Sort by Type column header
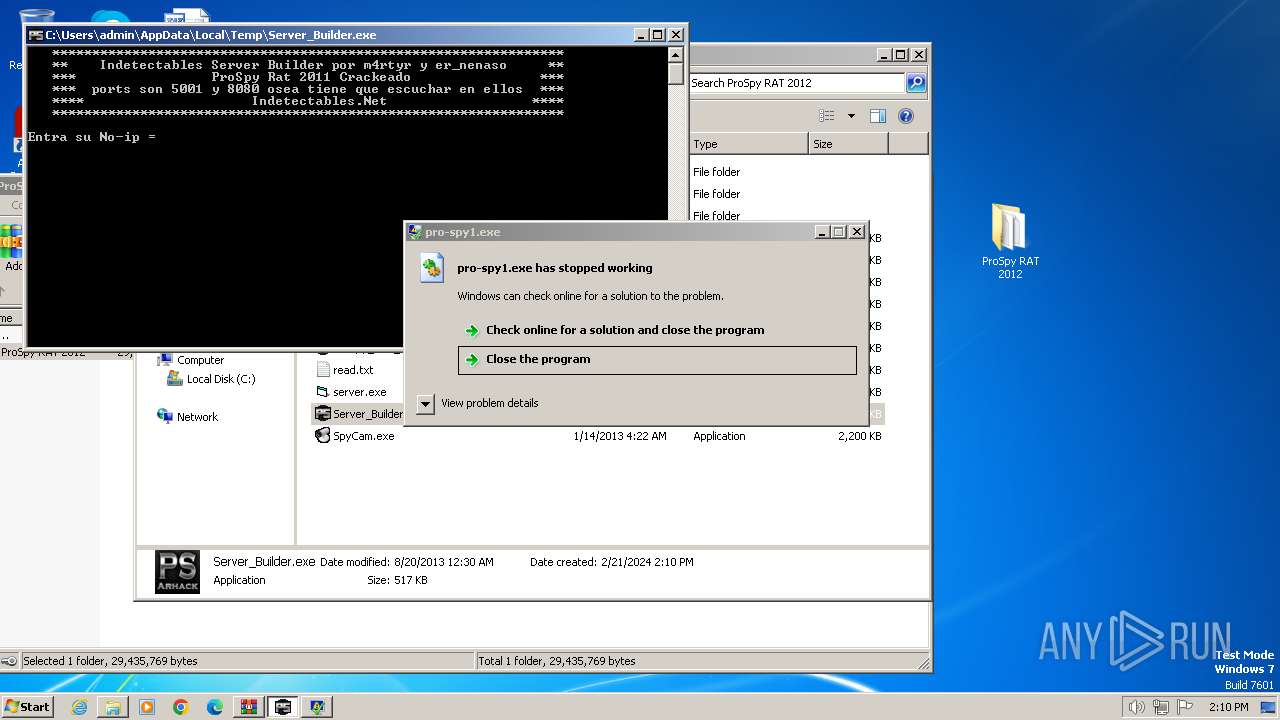The image size is (1280, 720). pyautogui.click(x=748, y=144)
